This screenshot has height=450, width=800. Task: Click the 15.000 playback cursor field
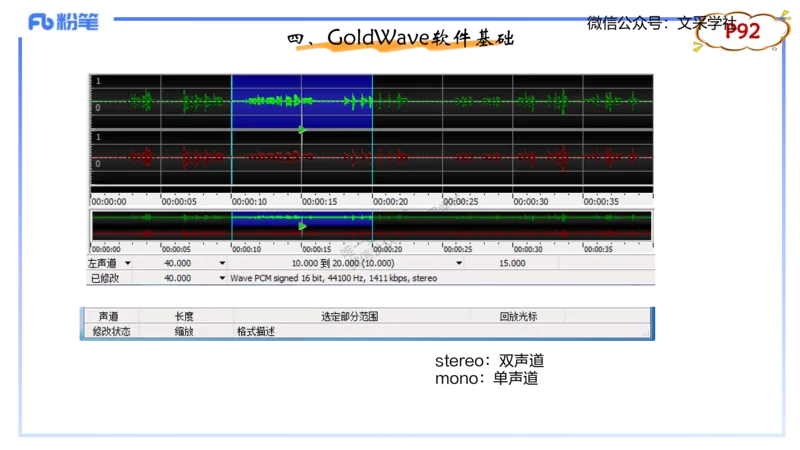point(511,263)
